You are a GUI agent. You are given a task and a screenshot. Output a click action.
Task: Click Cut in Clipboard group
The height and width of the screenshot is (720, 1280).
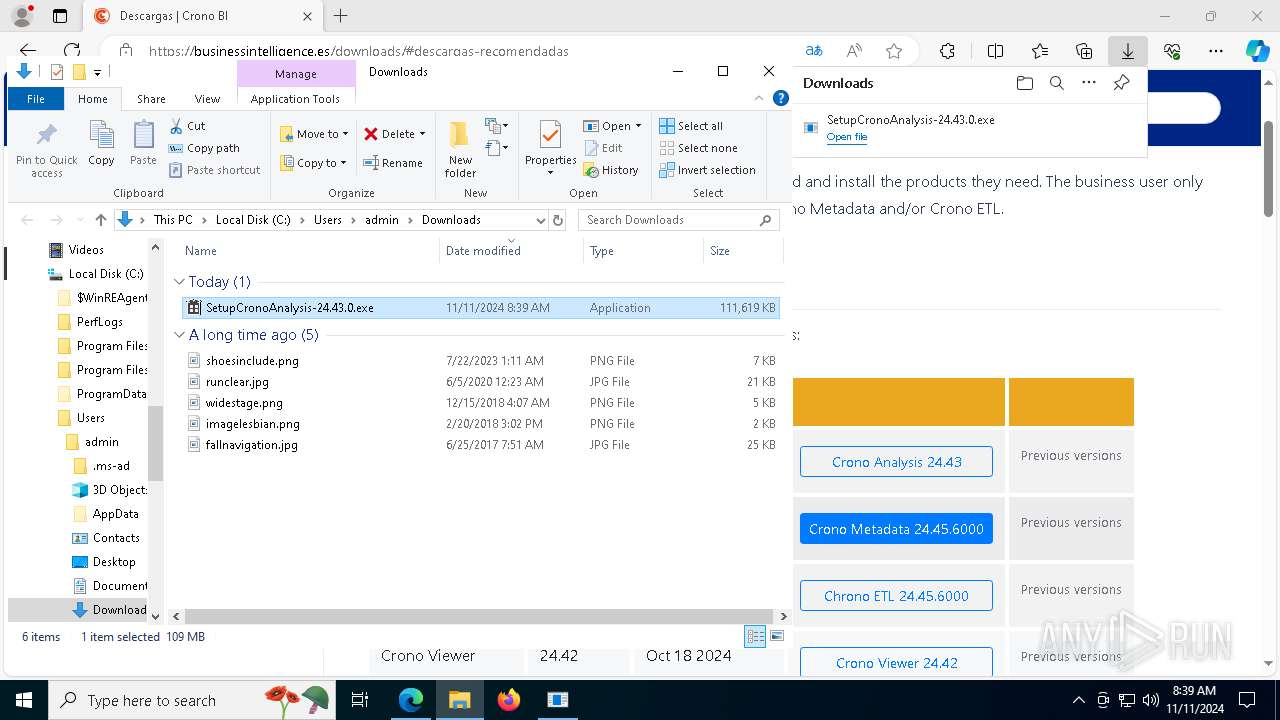tap(187, 126)
